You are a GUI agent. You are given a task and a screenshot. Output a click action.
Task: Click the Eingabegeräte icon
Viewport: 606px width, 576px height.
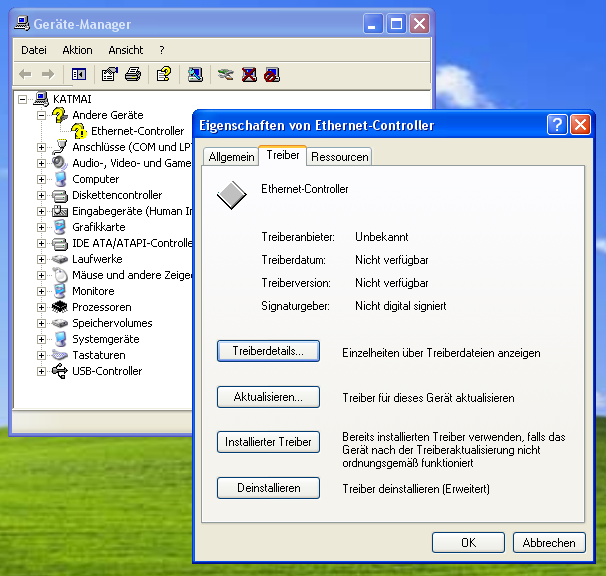(x=60, y=211)
